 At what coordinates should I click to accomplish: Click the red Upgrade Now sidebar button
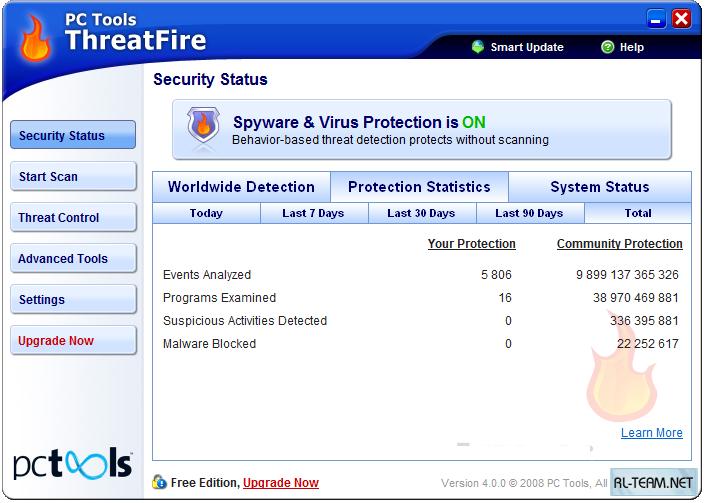click(72, 341)
